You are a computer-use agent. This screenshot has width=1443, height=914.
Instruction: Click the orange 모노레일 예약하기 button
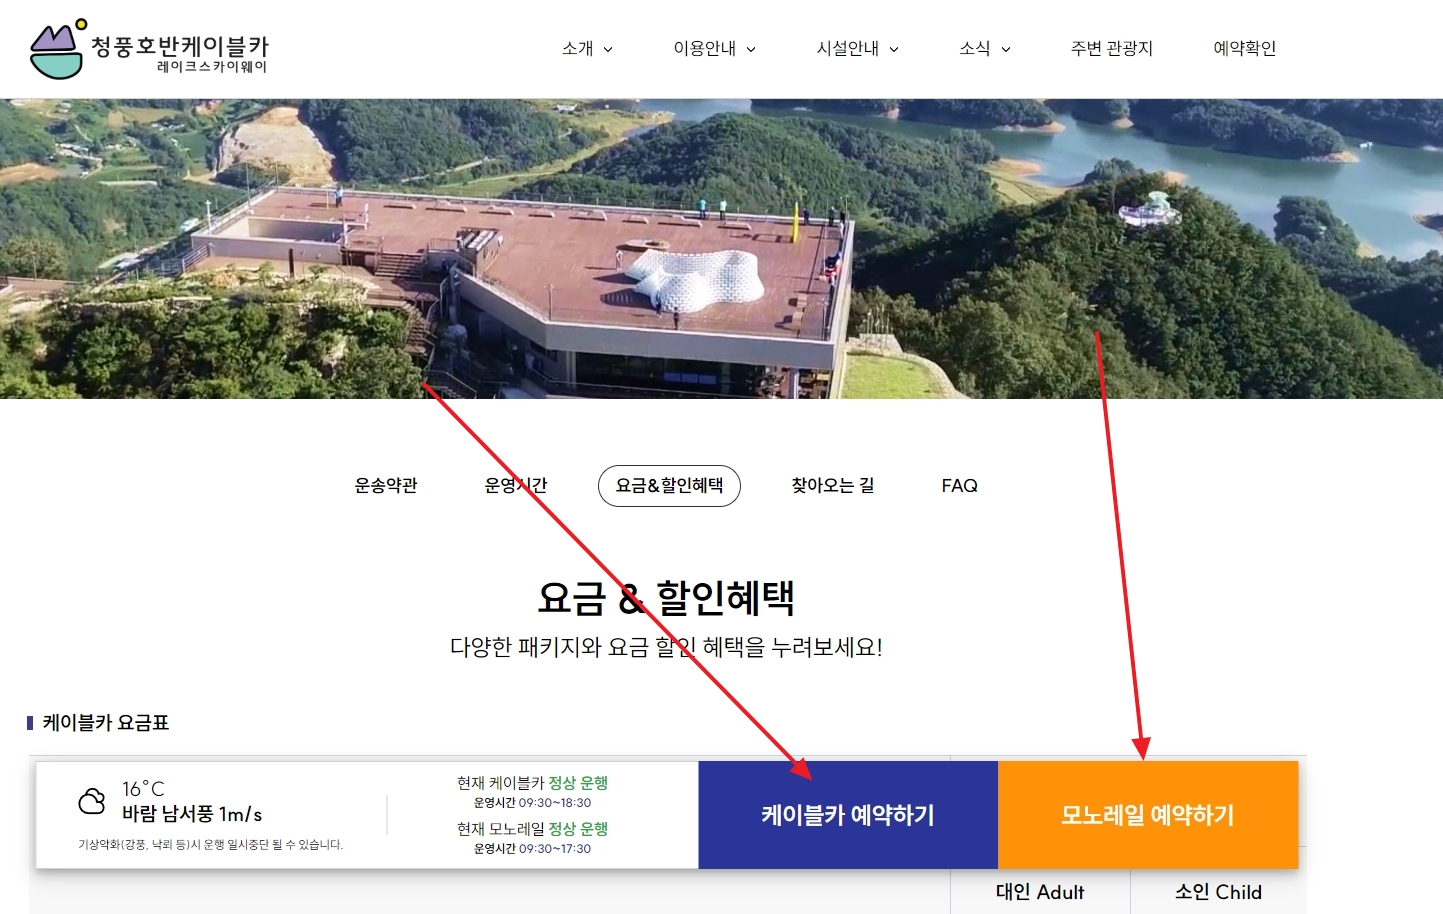(1147, 814)
